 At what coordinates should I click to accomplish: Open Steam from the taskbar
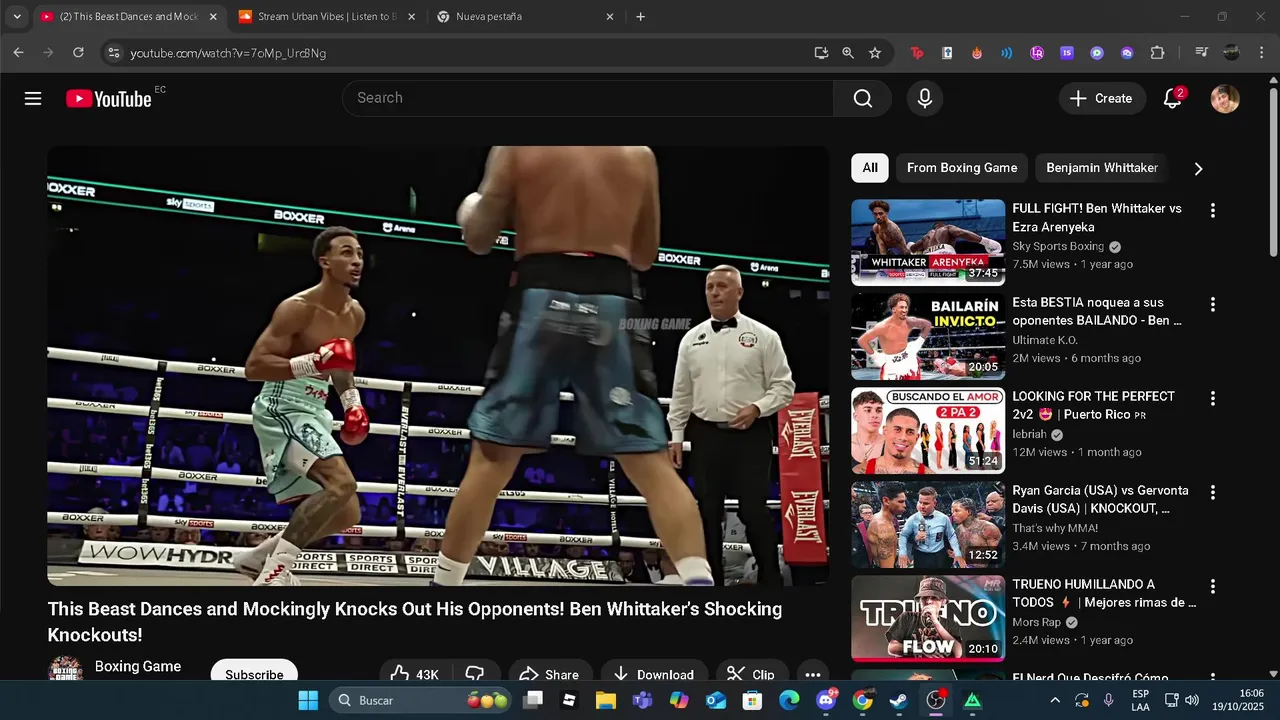[x=899, y=700]
